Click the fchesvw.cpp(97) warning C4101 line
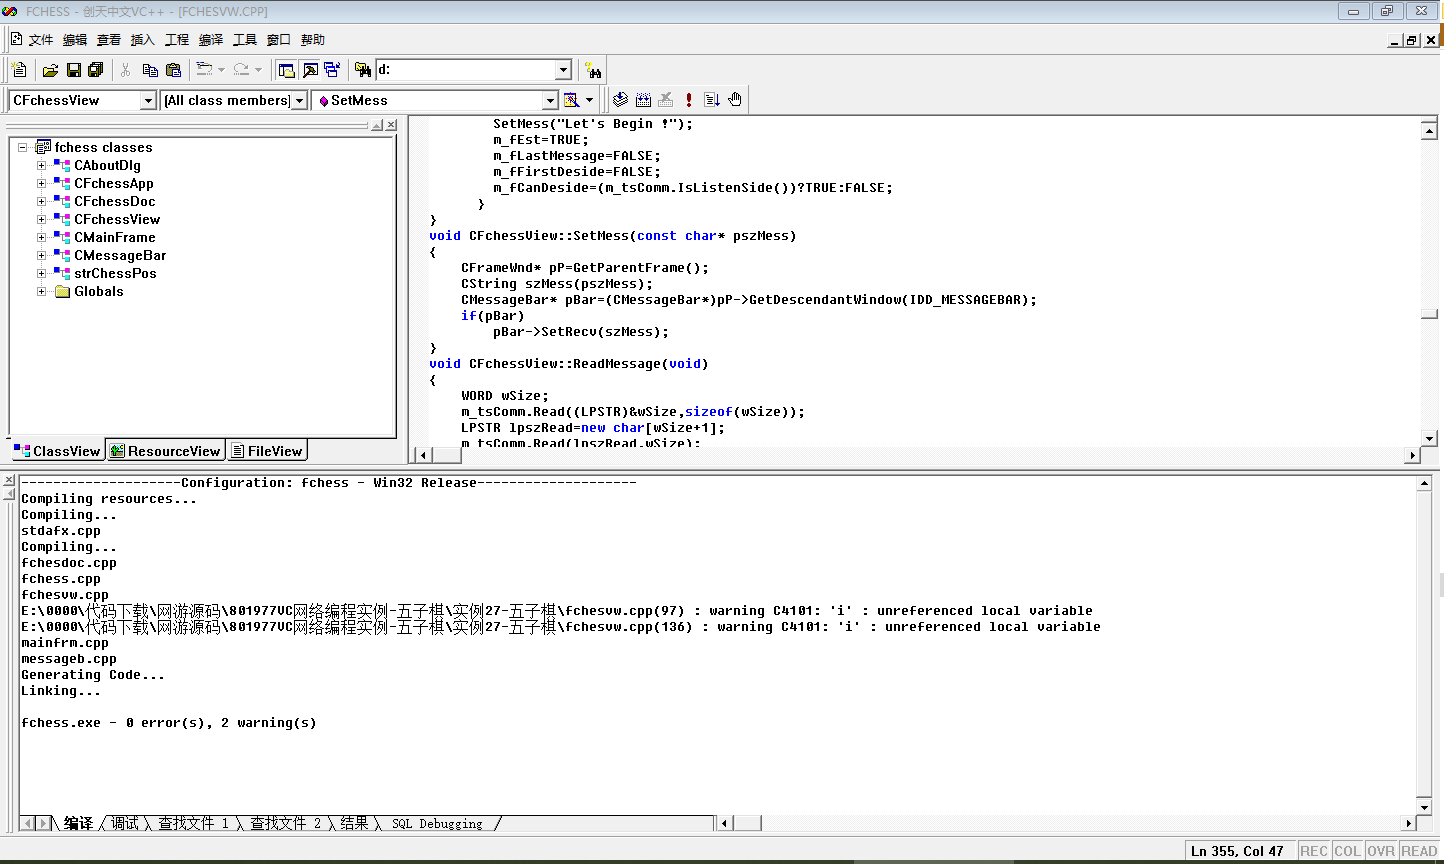 pyautogui.click(x=557, y=611)
